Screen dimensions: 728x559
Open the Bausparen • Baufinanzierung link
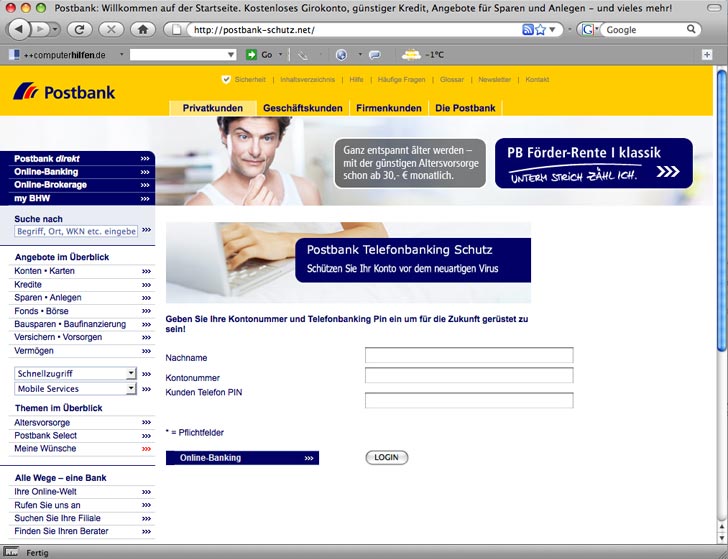[x=70, y=324]
